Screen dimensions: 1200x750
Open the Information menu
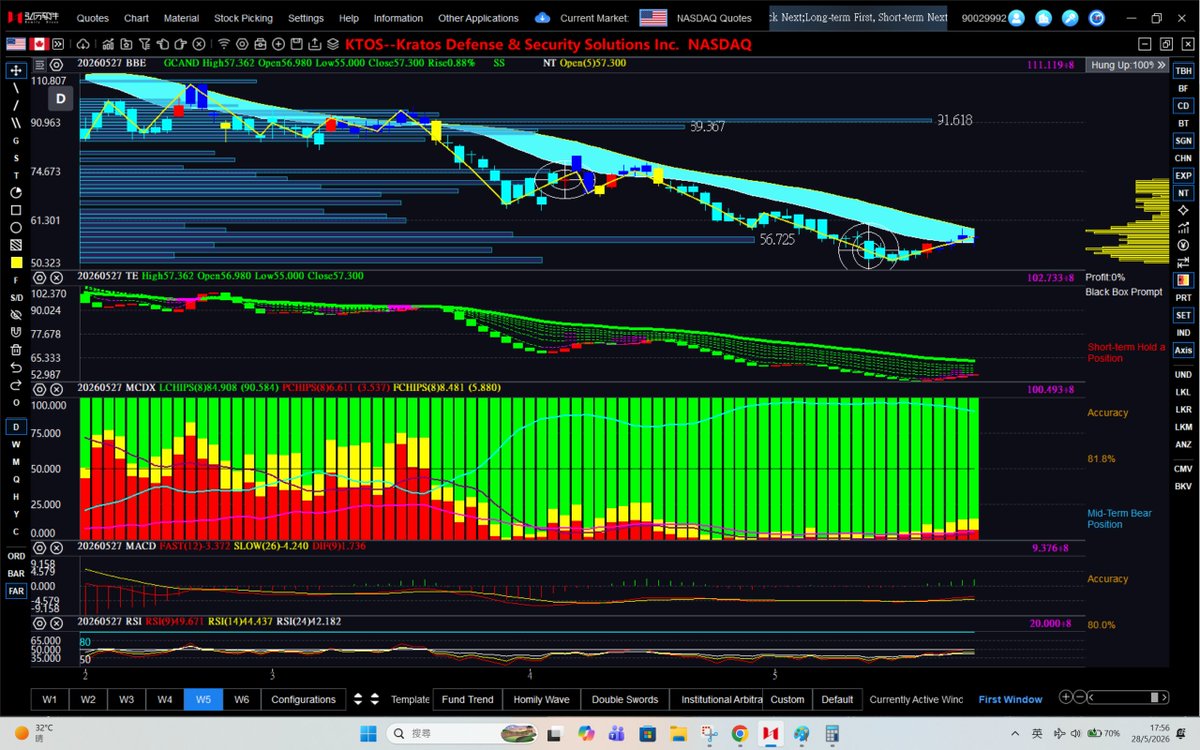pos(398,18)
